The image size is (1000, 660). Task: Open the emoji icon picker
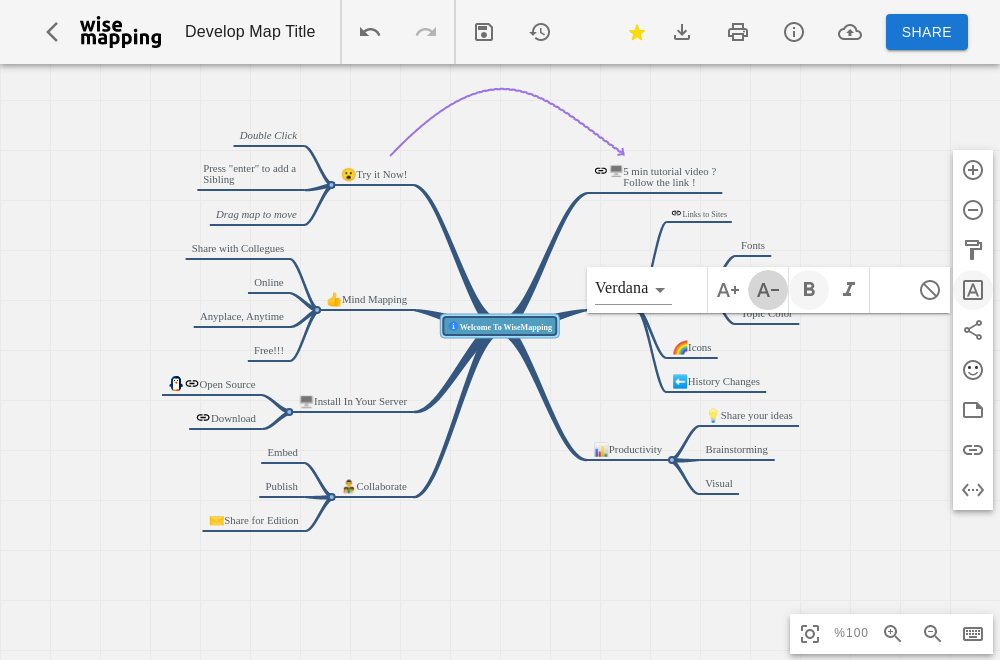tap(973, 370)
